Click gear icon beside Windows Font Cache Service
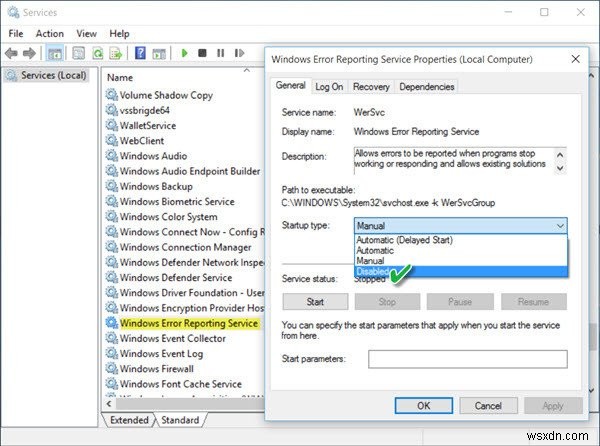This screenshot has height=446, width=600. coord(111,384)
